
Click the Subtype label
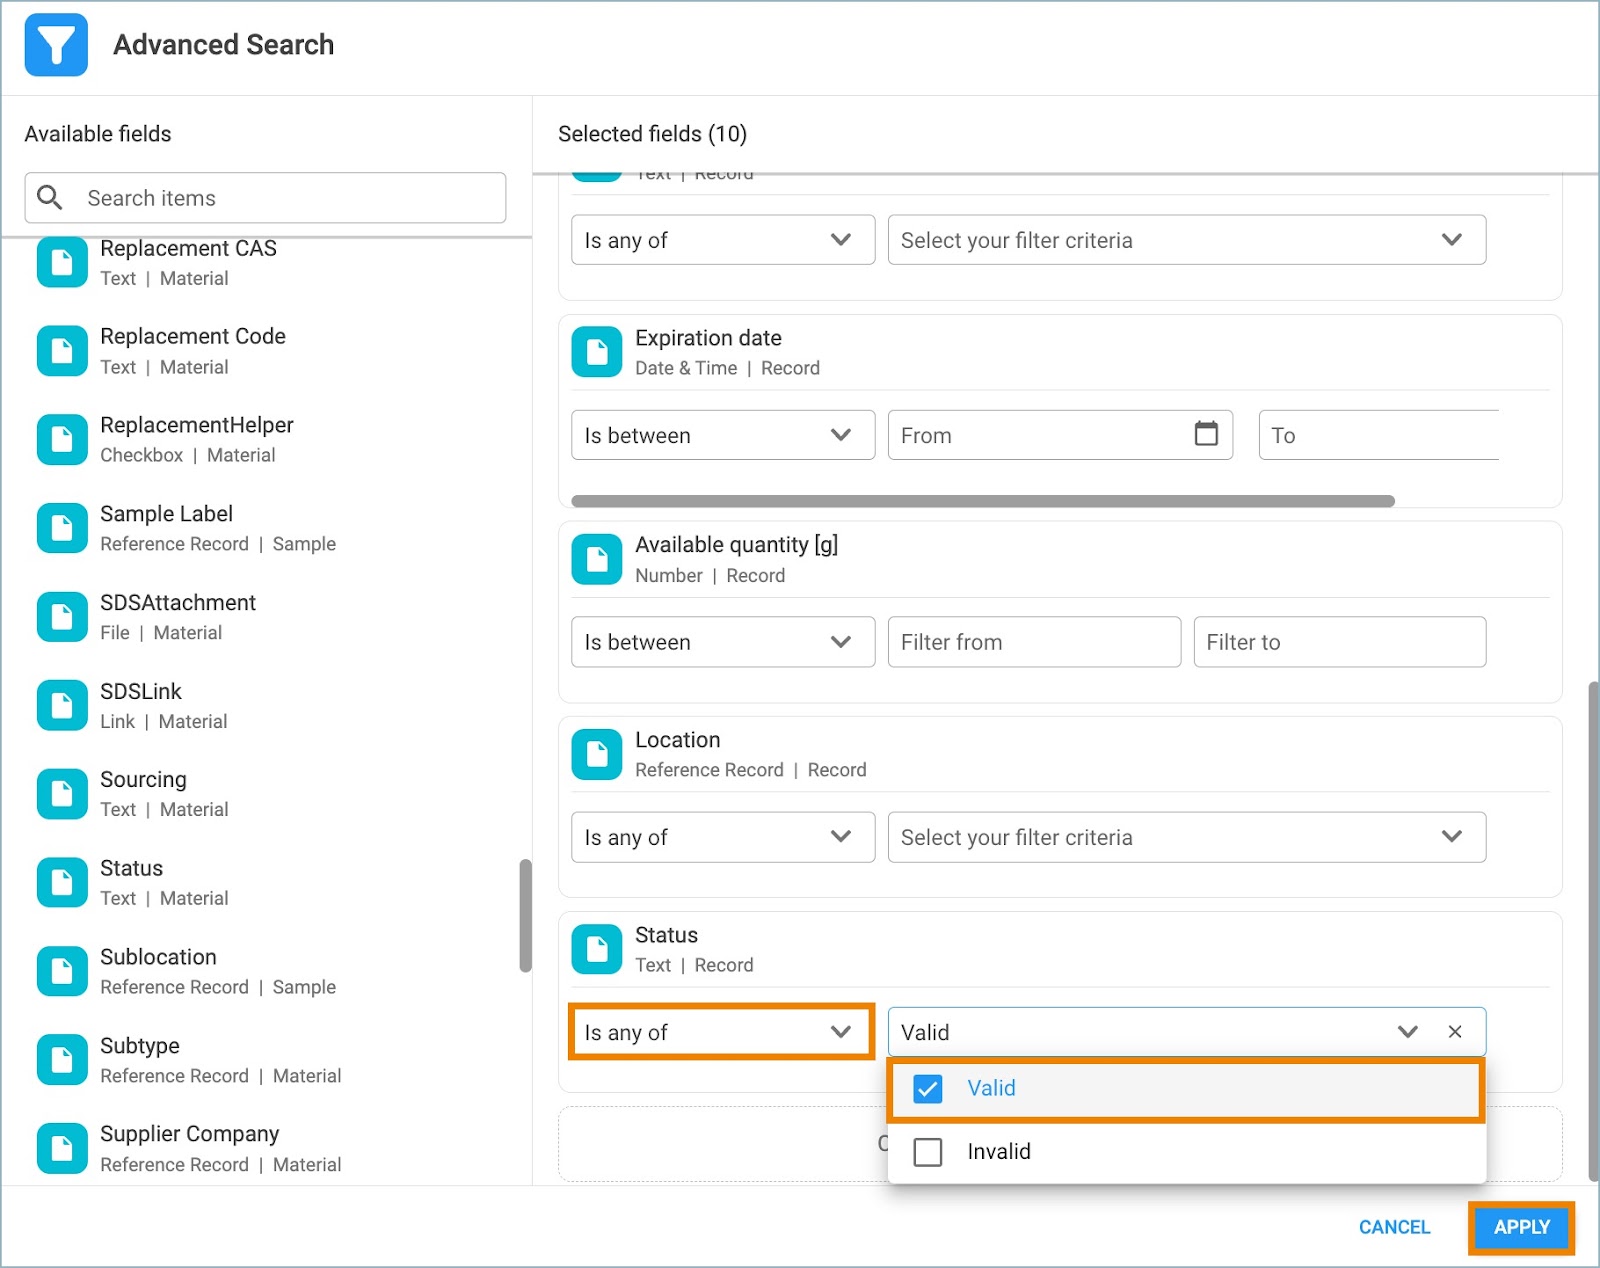pyautogui.click(x=140, y=1046)
